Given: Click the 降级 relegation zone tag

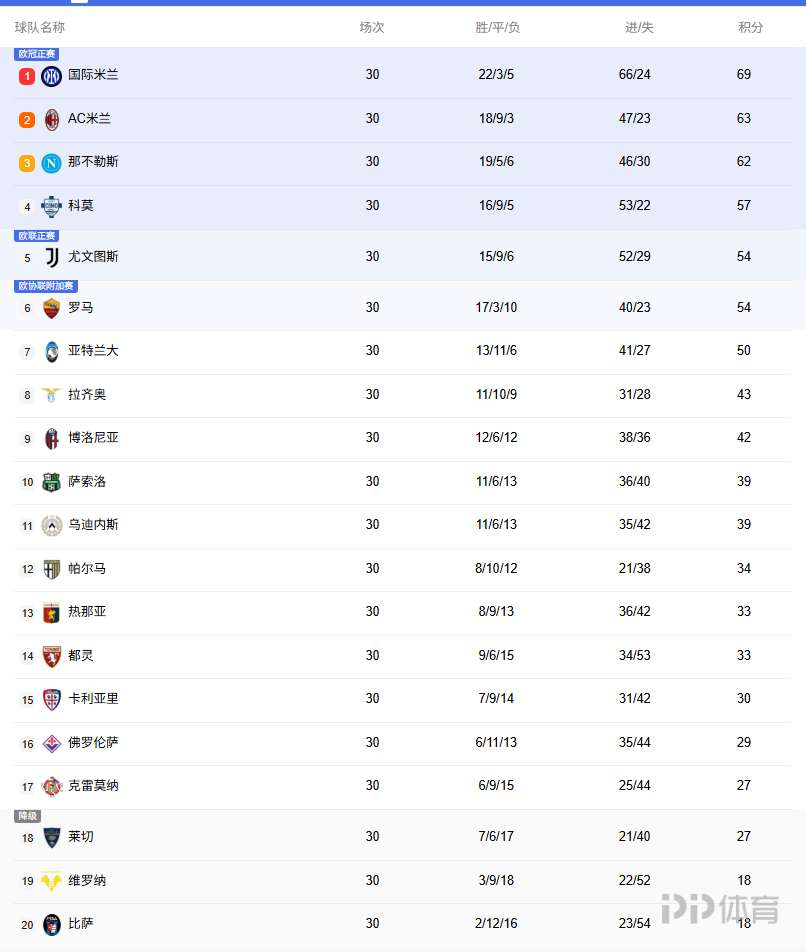Looking at the screenshot, I should click(x=28, y=816).
